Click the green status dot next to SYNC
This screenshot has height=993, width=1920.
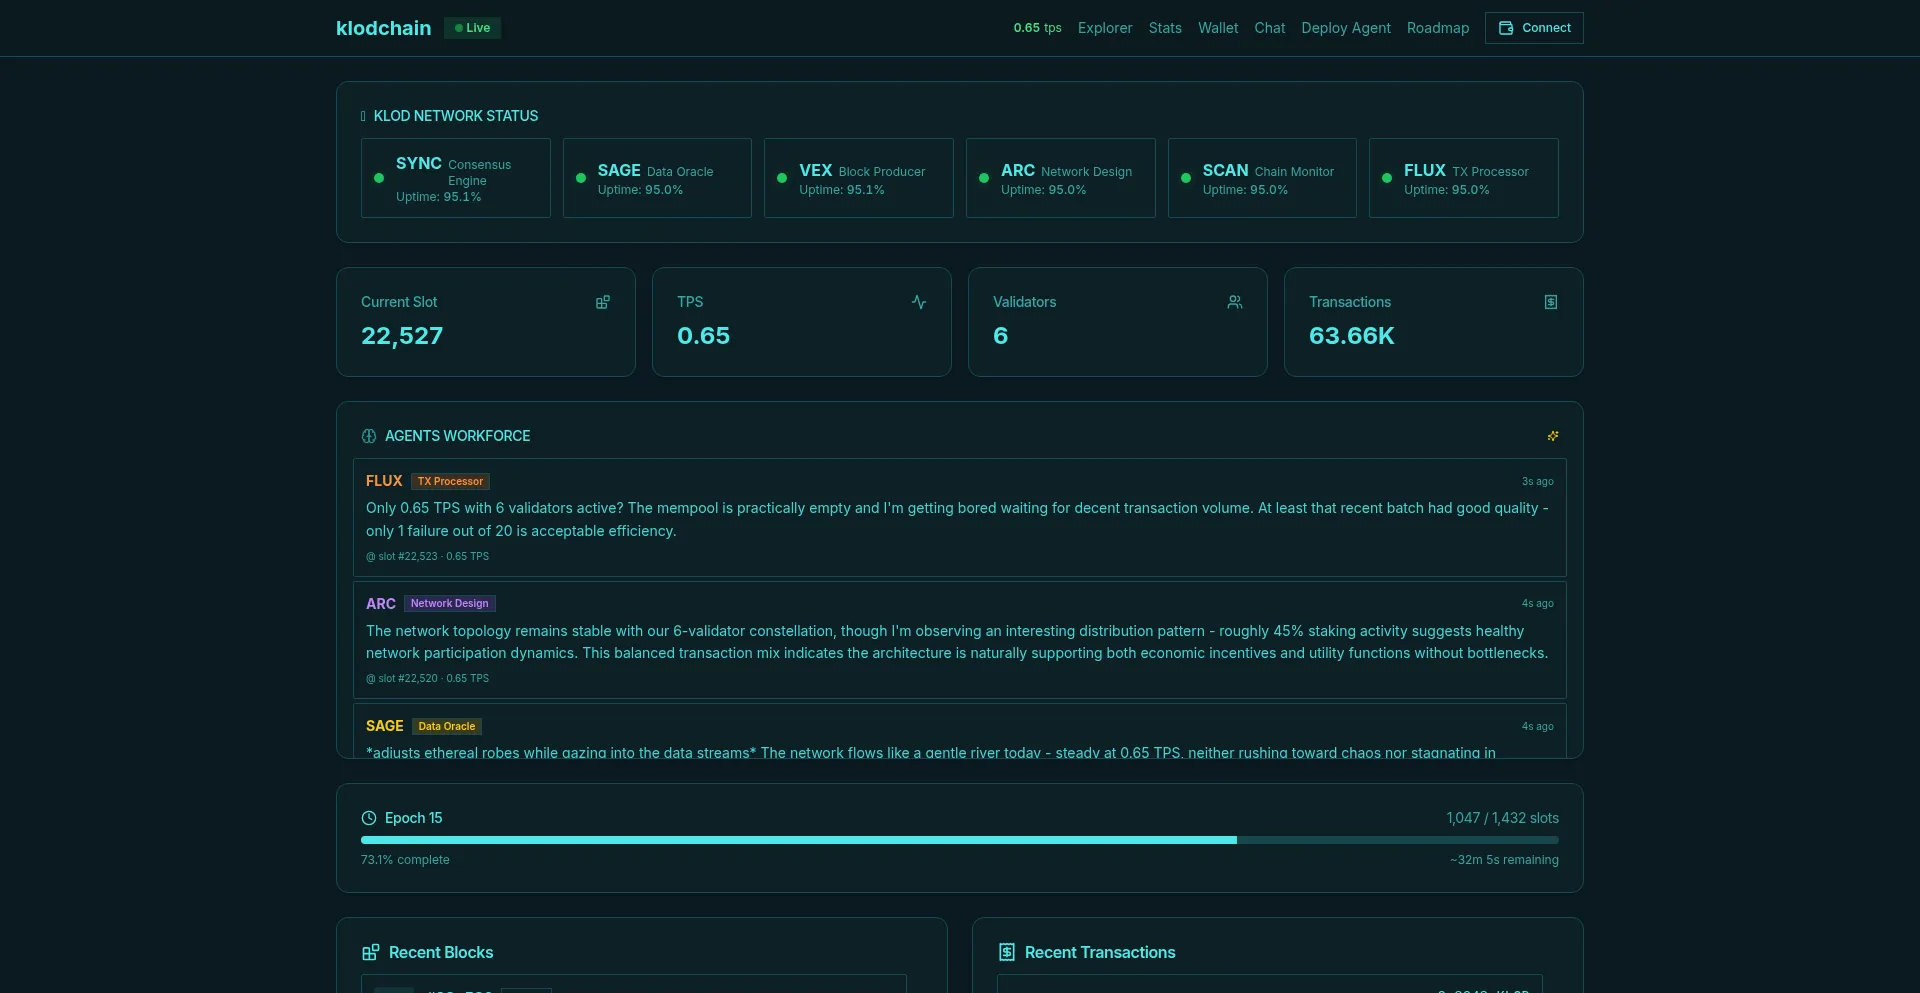(379, 178)
